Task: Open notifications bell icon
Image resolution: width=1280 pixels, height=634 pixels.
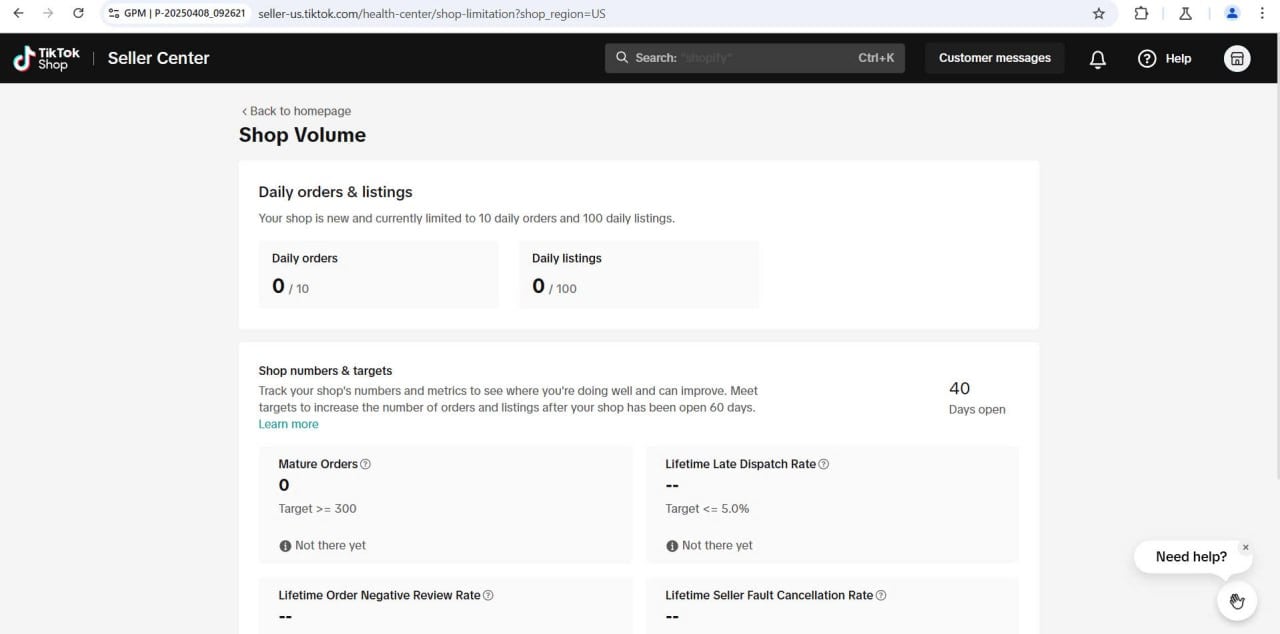Action: [1097, 59]
